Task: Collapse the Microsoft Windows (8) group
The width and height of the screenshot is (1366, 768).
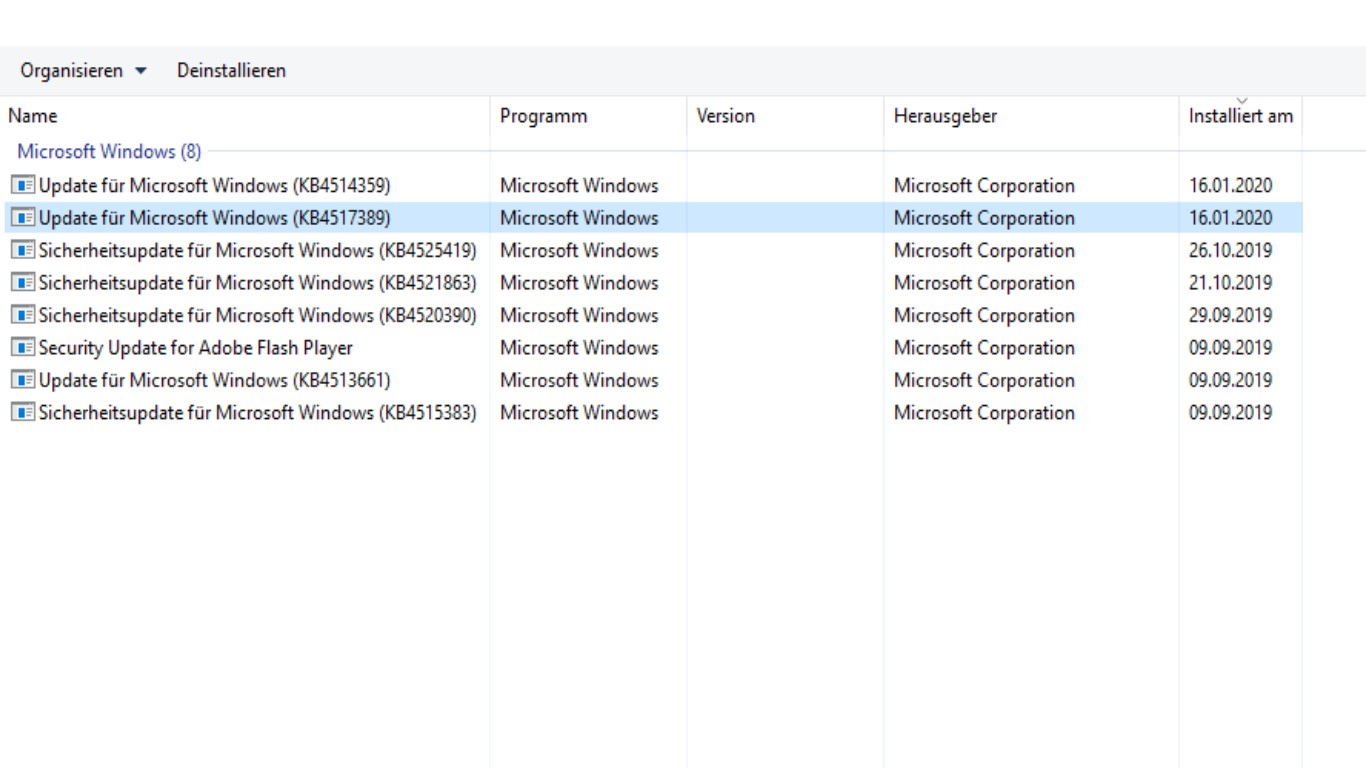Action: (x=109, y=152)
